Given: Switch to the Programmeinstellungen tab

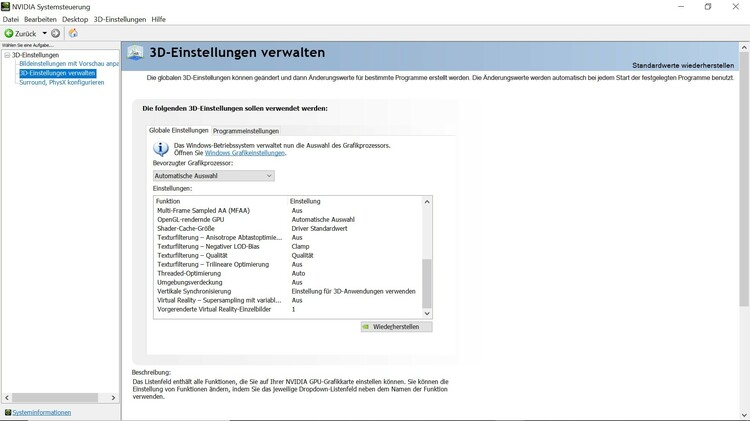Looking at the screenshot, I should tap(246, 131).
